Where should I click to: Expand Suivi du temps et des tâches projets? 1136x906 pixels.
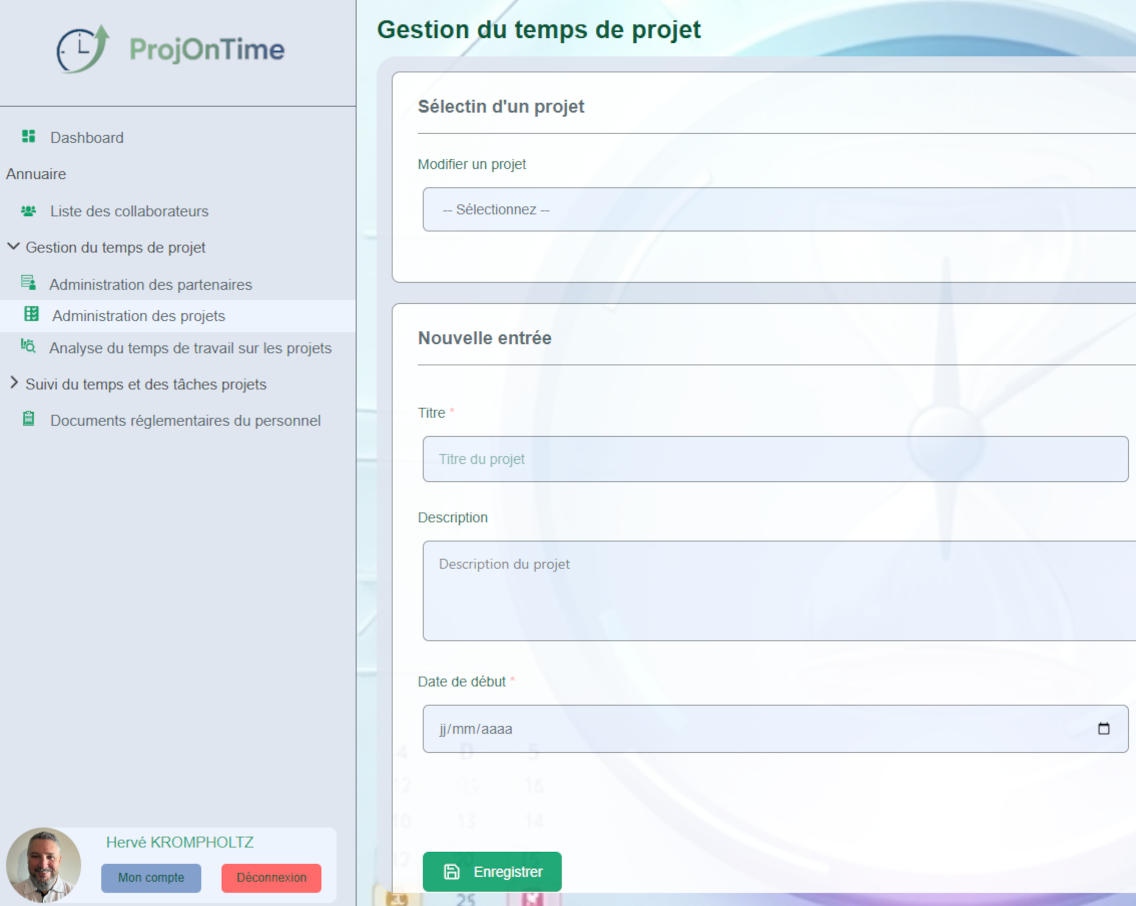coord(14,384)
